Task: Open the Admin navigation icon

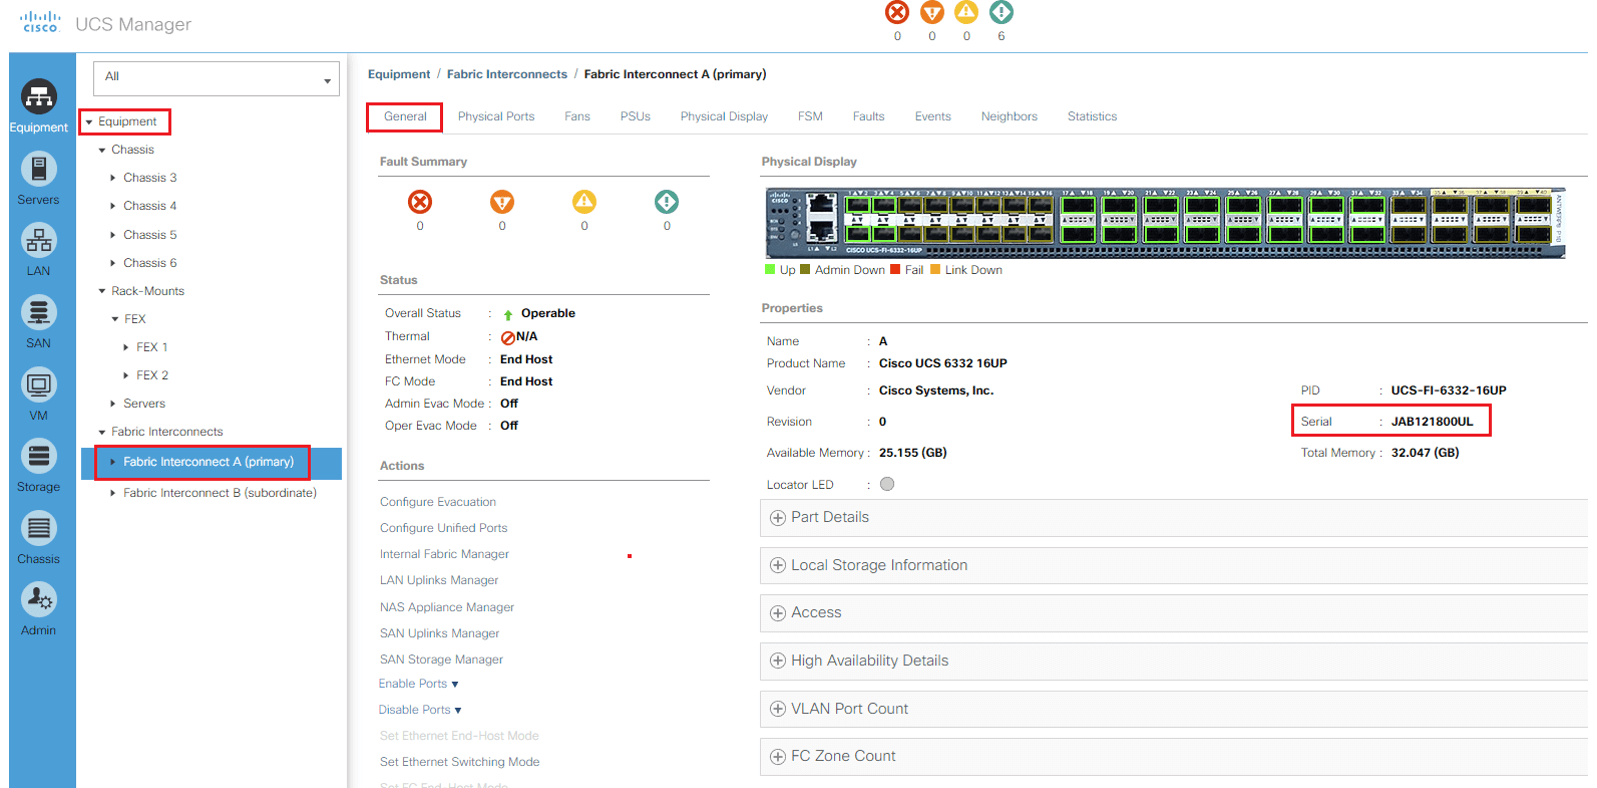Action: pos(39,600)
